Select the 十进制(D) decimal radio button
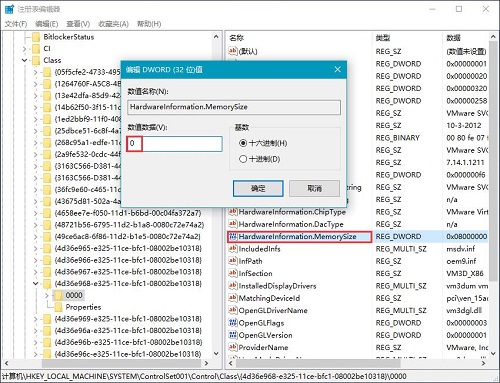Viewport: 500px width, 383px height. pos(243,159)
